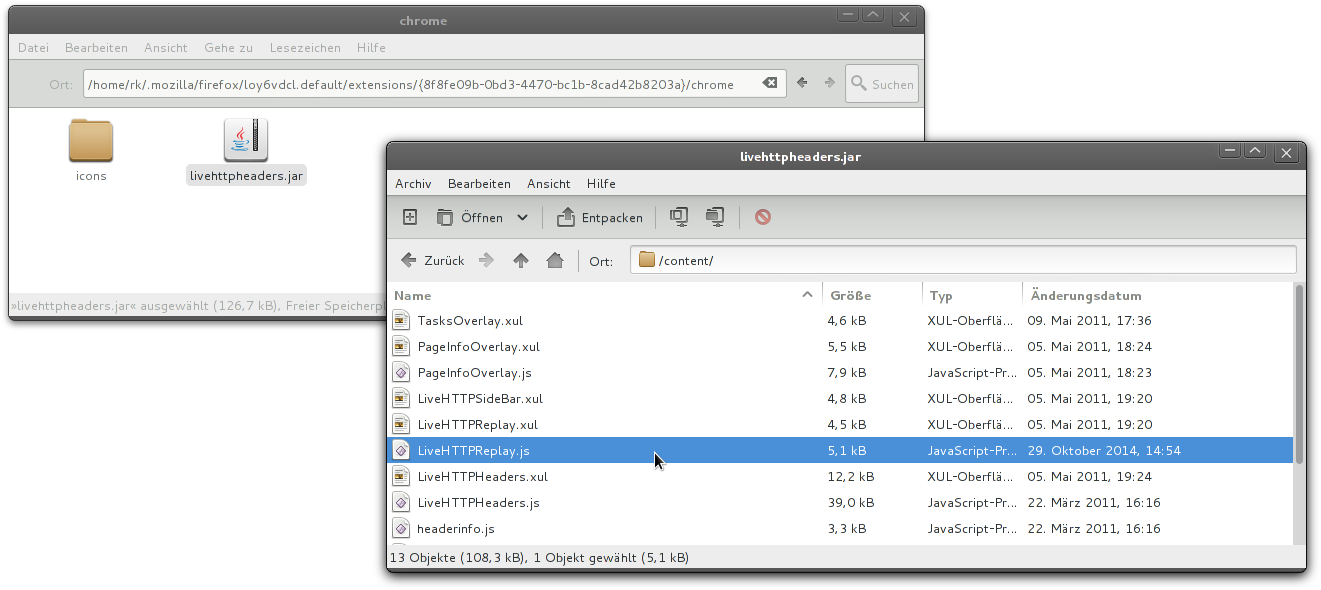Sort by the Änderungsdatum column header
1321x590 pixels.
tap(1158, 295)
